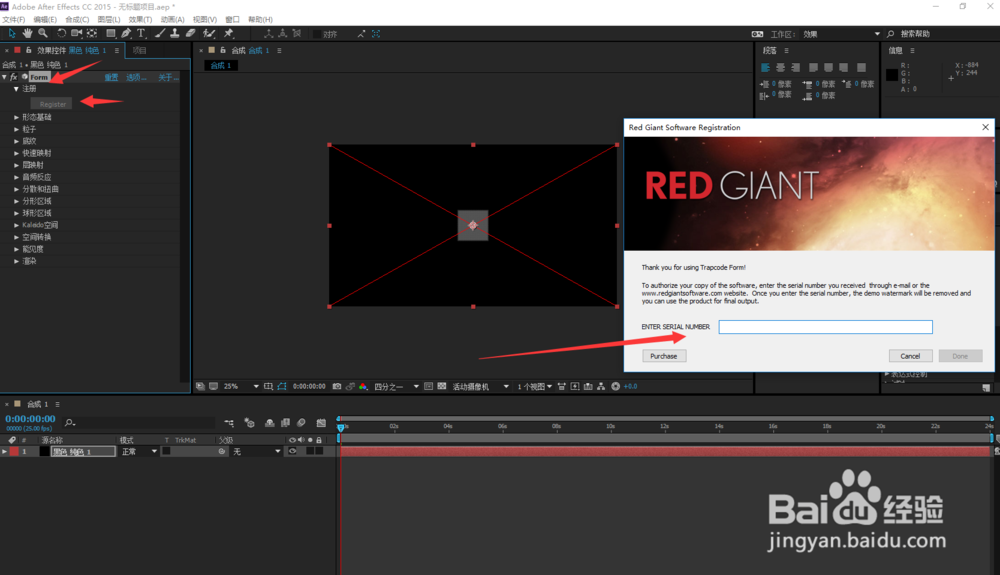Image resolution: width=1000 pixels, height=575 pixels.
Task: Pick the Pen tool
Action: (126, 34)
